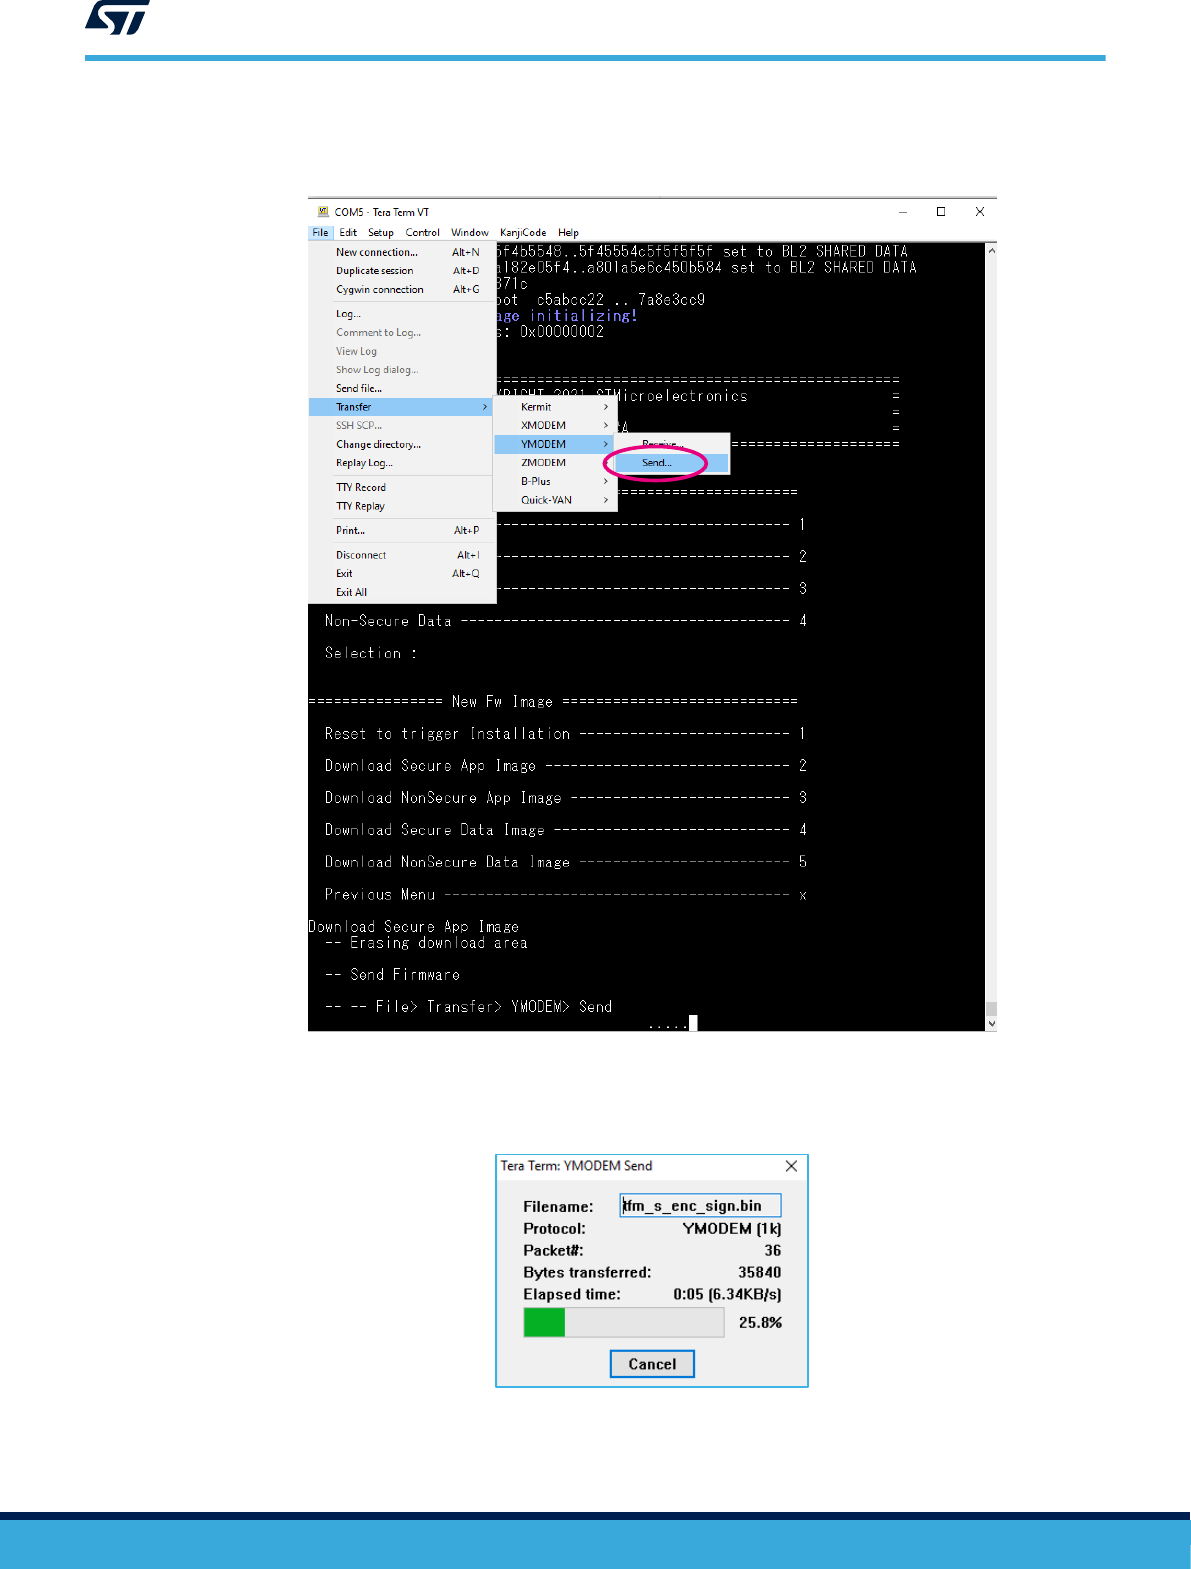The height and width of the screenshot is (1569, 1191).
Task: Open the Window menu
Action: pyautogui.click(x=470, y=232)
